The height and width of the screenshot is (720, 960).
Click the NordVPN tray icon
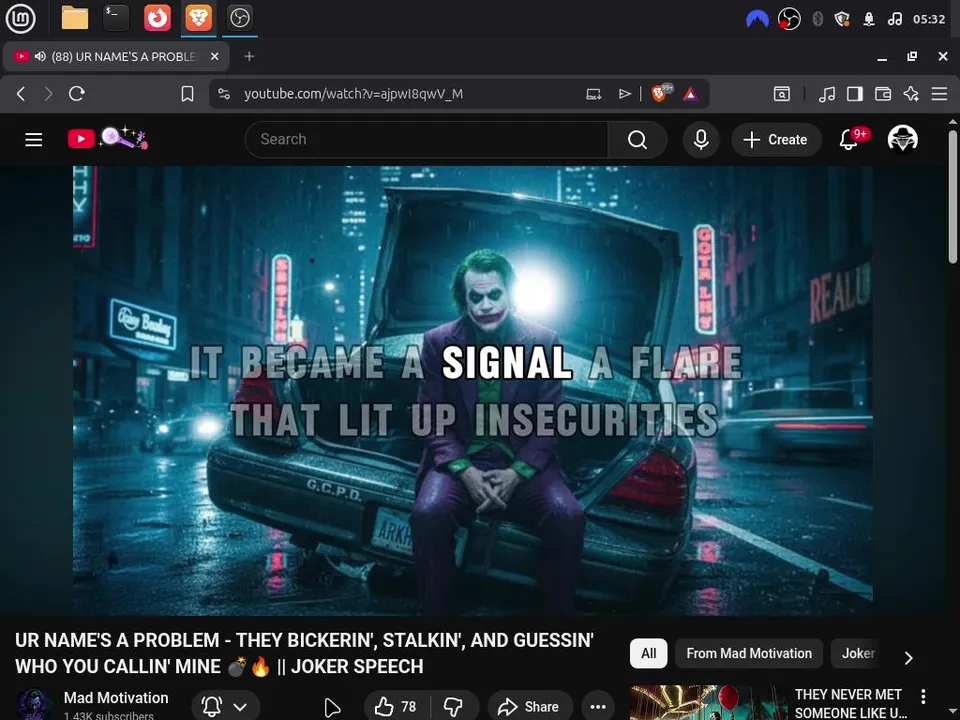(x=757, y=19)
